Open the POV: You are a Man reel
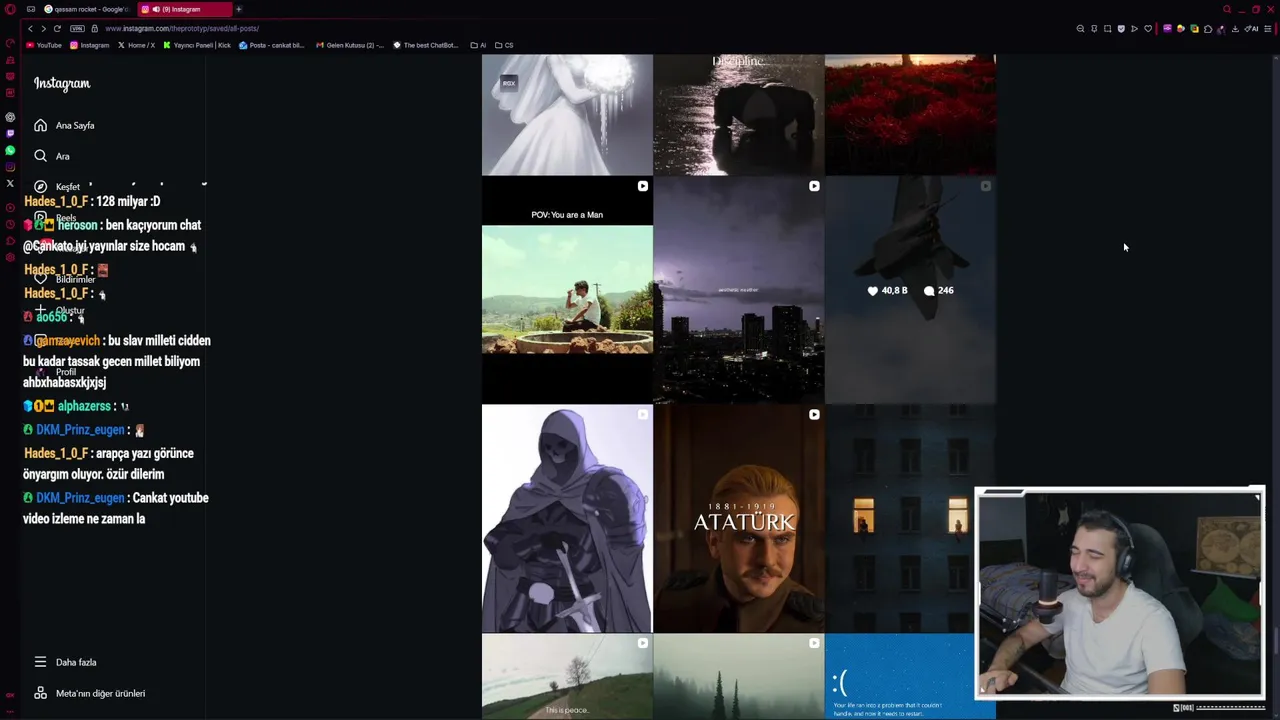Screen dimensions: 1280x720 coord(567,290)
